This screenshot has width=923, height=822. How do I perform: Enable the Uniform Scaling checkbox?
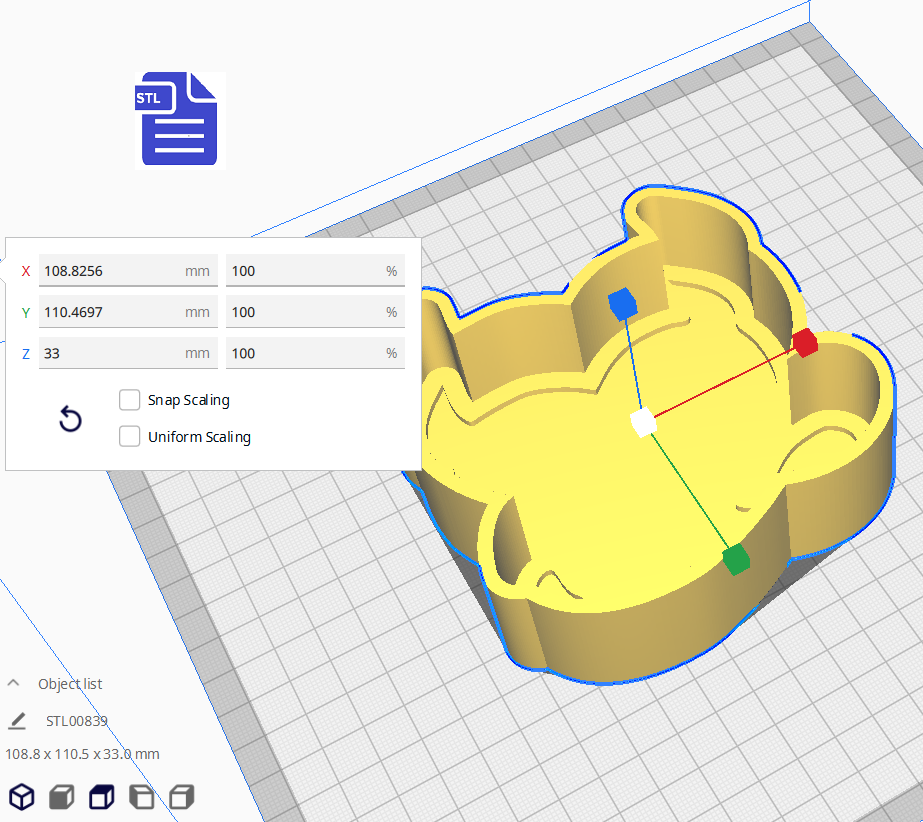tap(129, 437)
